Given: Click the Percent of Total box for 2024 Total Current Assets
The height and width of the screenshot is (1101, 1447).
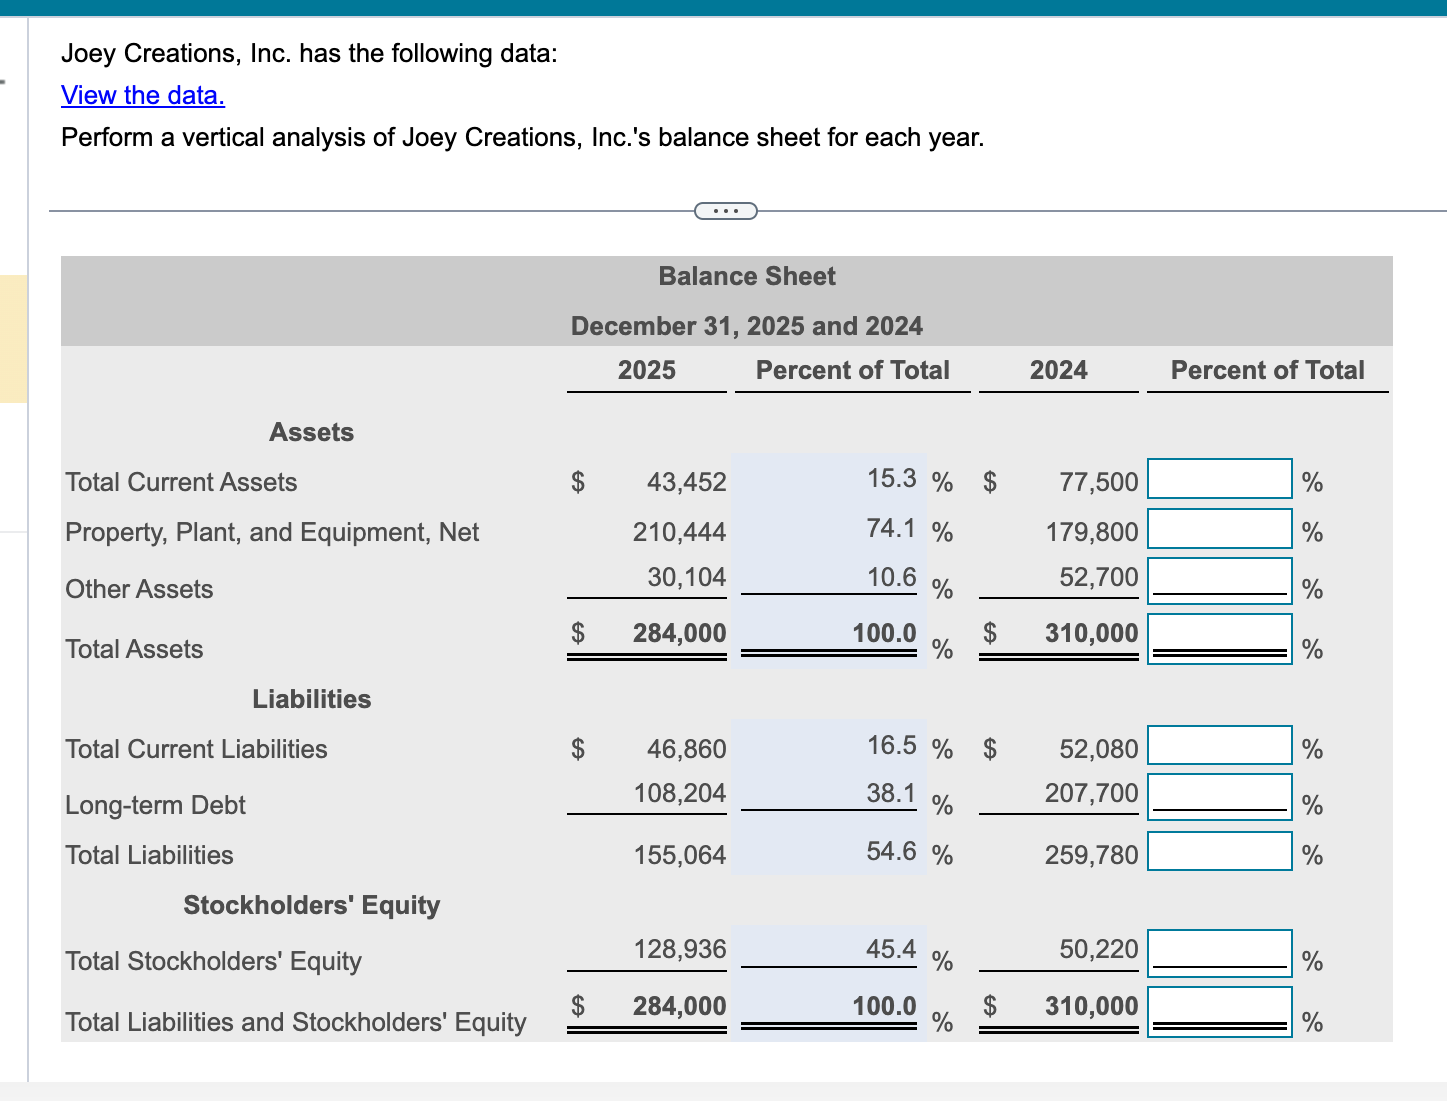Looking at the screenshot, I should (1219, 478).
